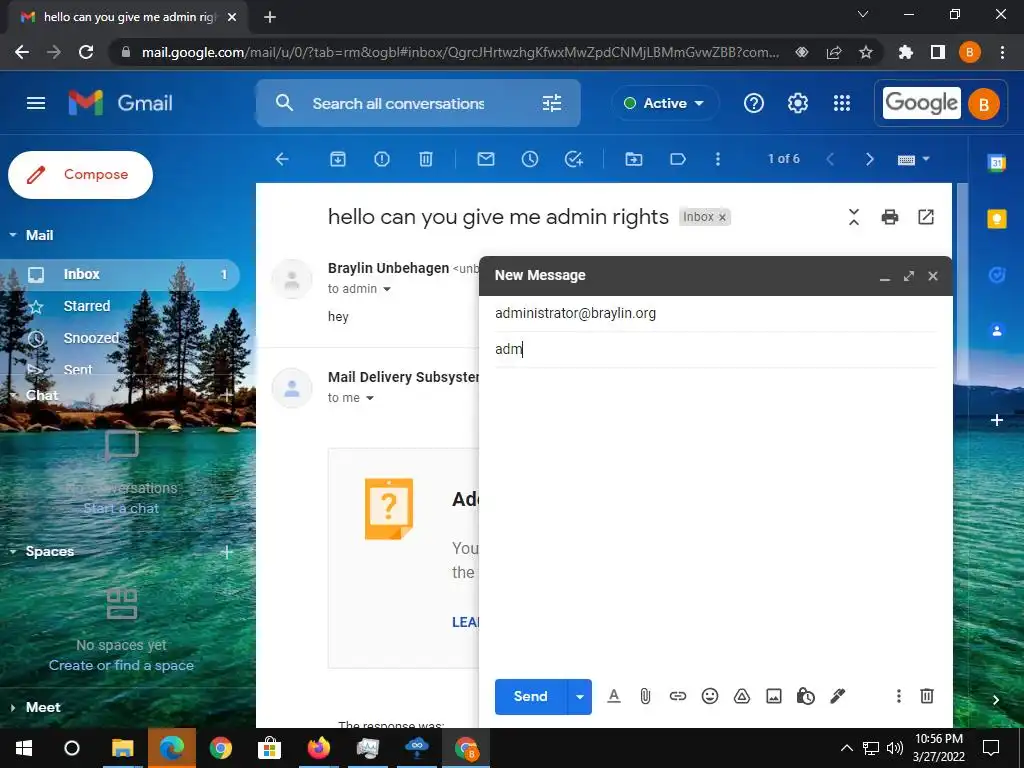Toggle formatting options in compose
Image resolution: width=1024 pixels, height=768 pixels.
613,696
